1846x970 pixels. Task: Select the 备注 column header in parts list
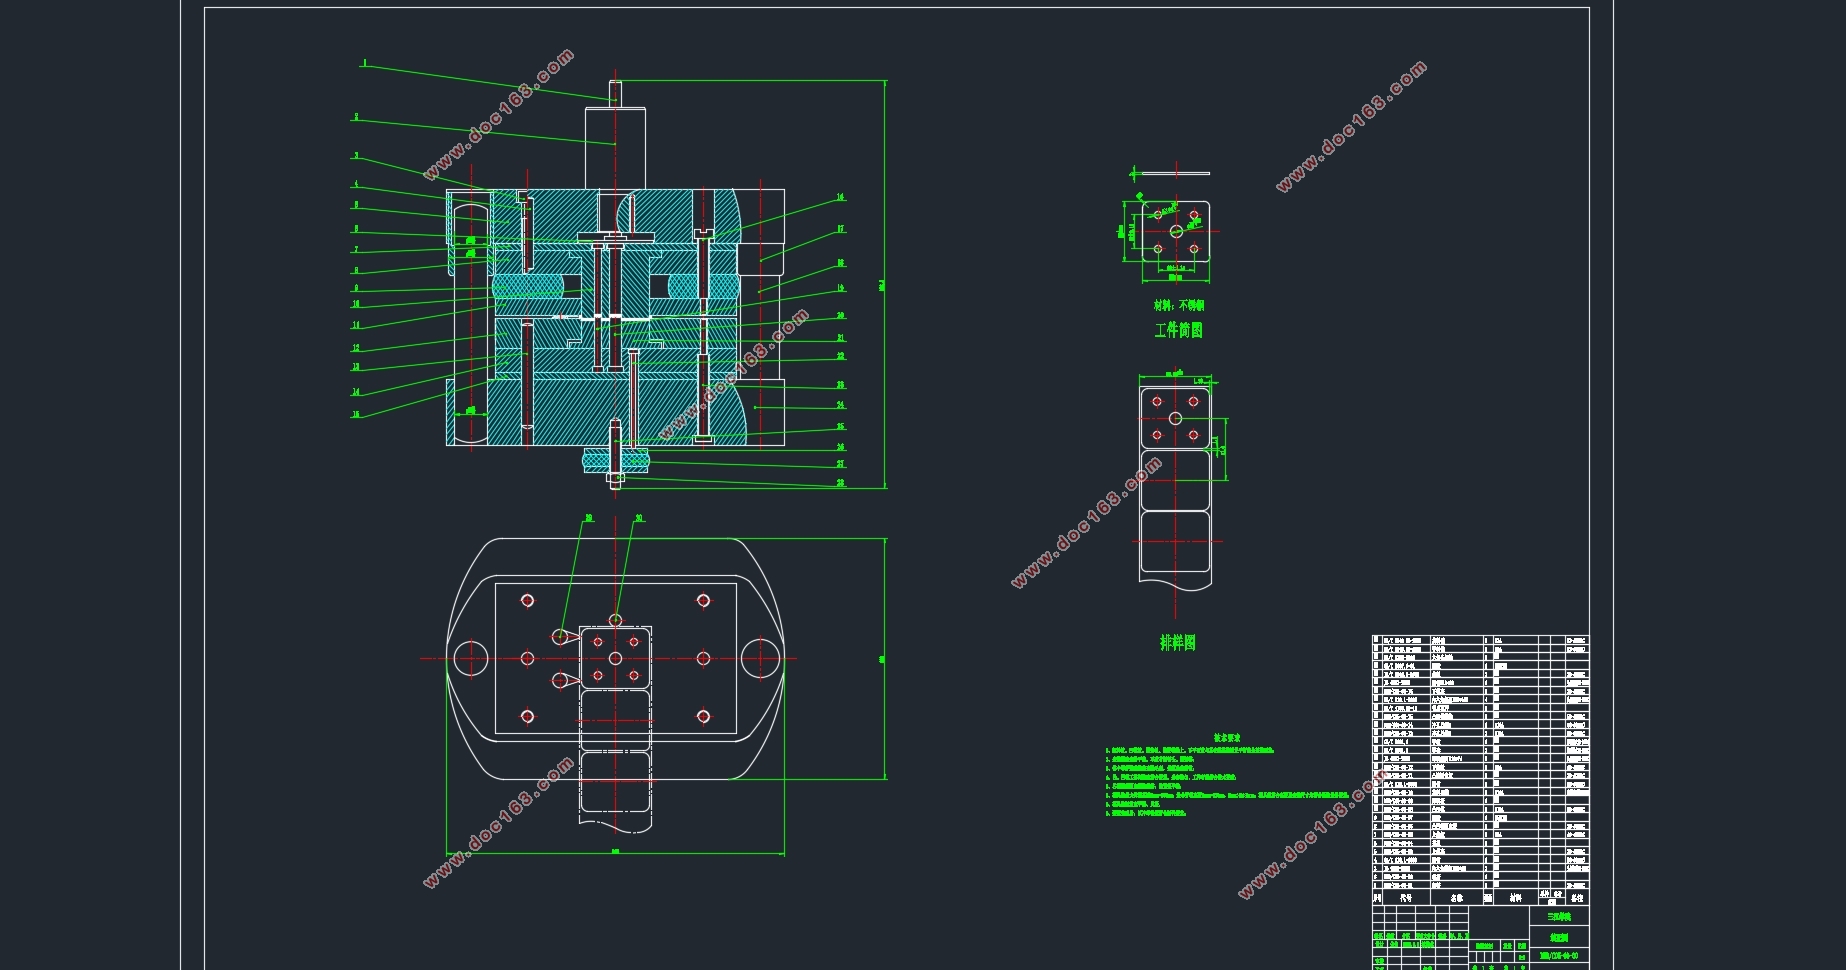1577,898
